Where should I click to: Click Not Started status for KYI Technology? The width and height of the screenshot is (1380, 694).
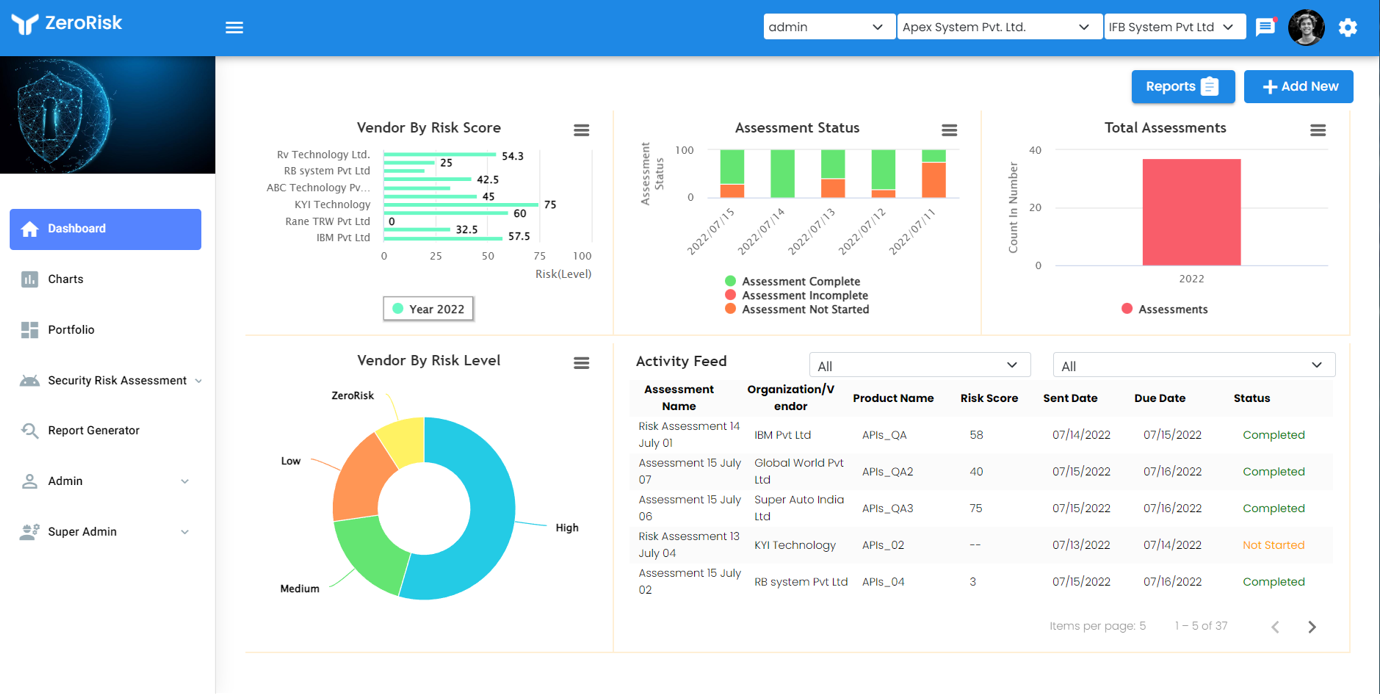tap(1273, 545)
